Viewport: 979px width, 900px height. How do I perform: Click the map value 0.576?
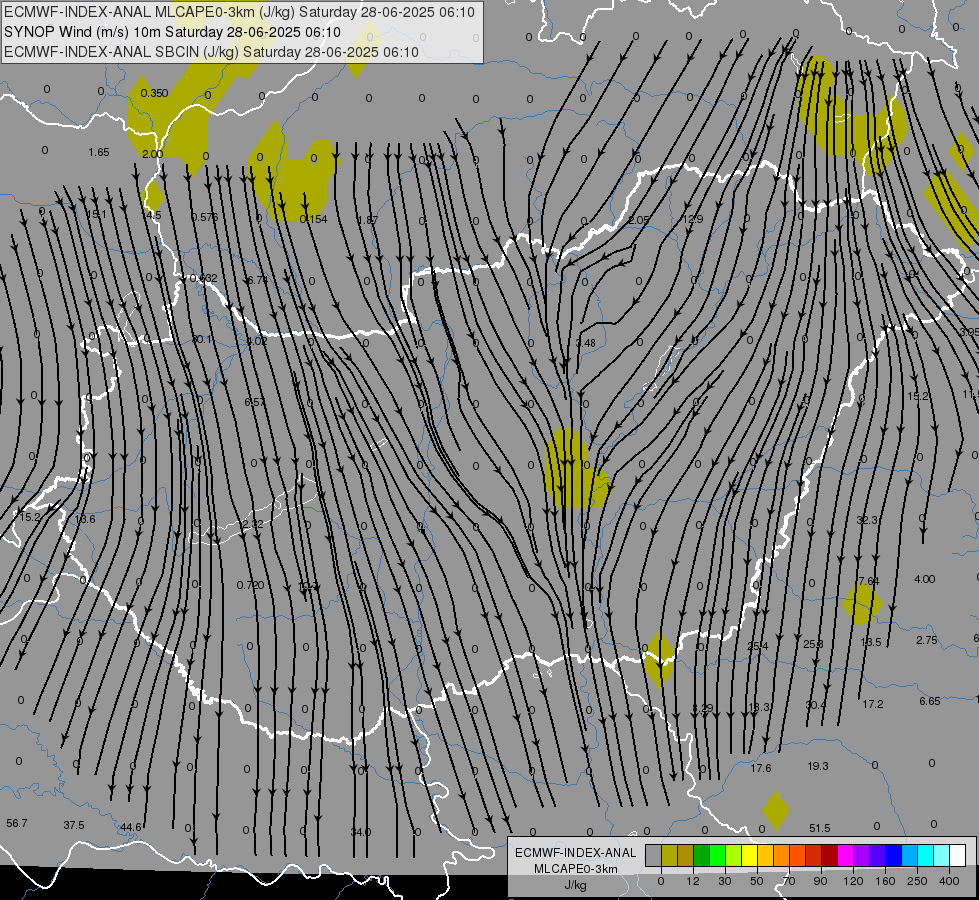click(x=205, y=217)
